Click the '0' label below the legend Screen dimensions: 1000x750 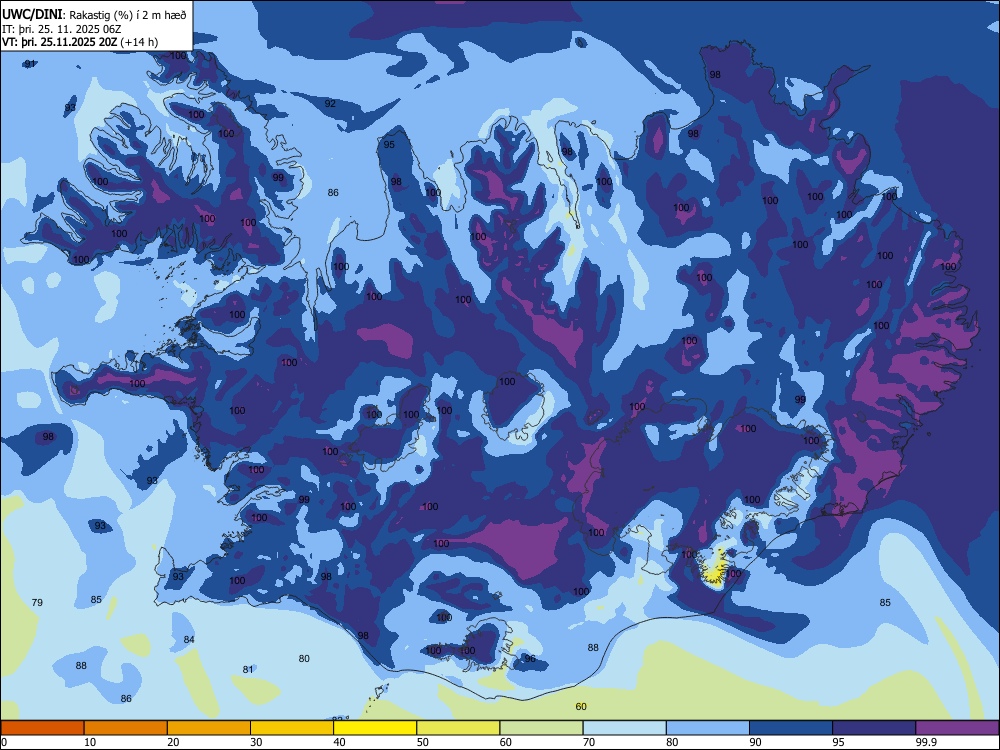4,742
